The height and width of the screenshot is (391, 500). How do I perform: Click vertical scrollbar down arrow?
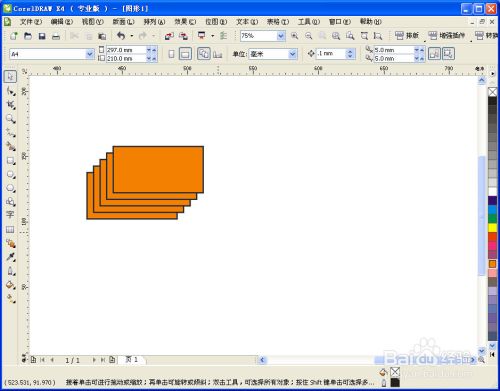[482, 351]
